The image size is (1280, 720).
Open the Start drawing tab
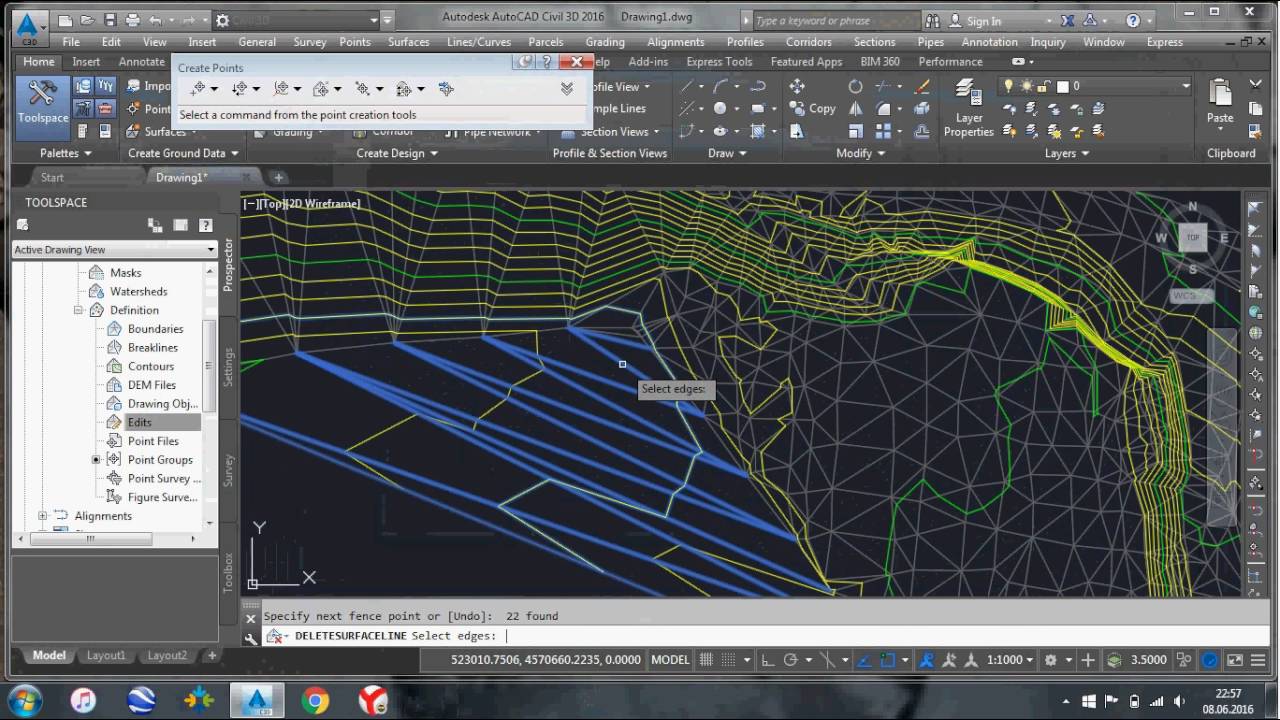coord(52,177)
